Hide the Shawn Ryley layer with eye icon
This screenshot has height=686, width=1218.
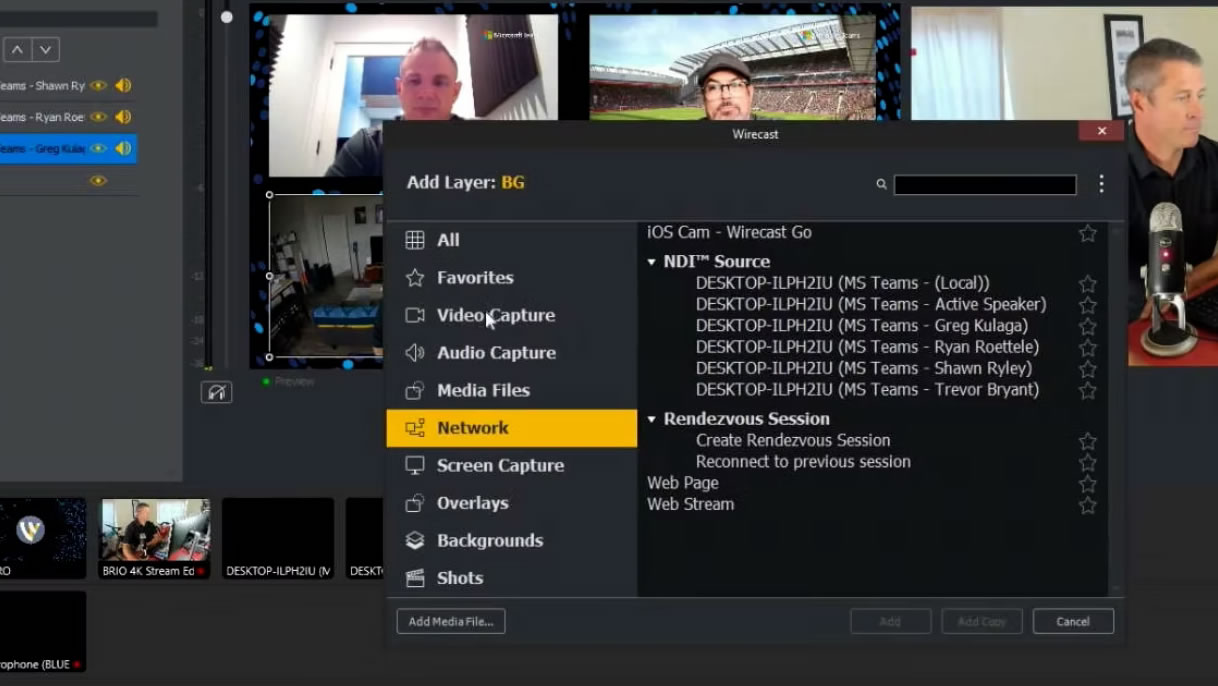[x=98, y=86]
